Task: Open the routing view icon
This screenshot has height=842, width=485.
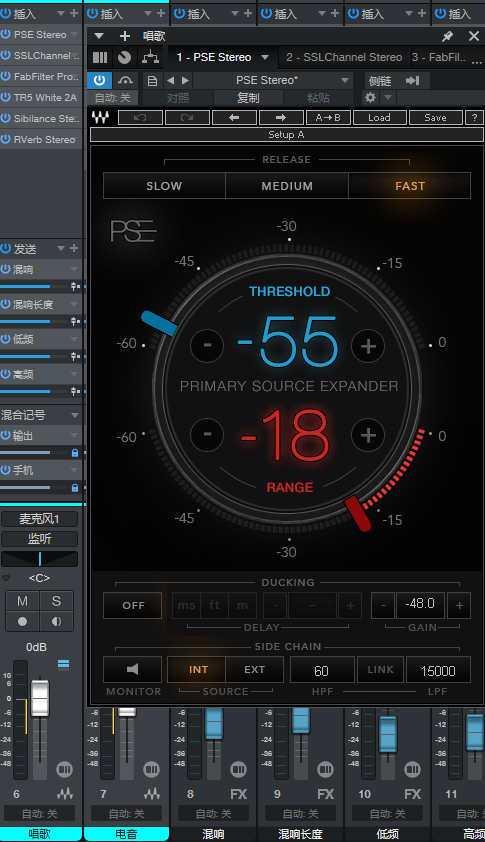Action: (150, 57)
